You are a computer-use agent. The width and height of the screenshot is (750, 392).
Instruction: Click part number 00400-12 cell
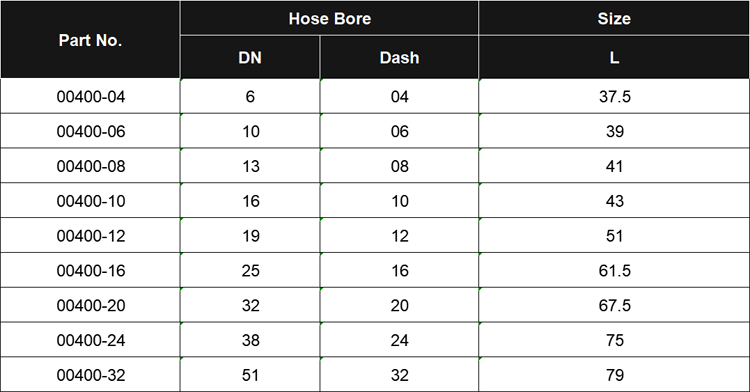pyautogui.click(x=90, y=236)
